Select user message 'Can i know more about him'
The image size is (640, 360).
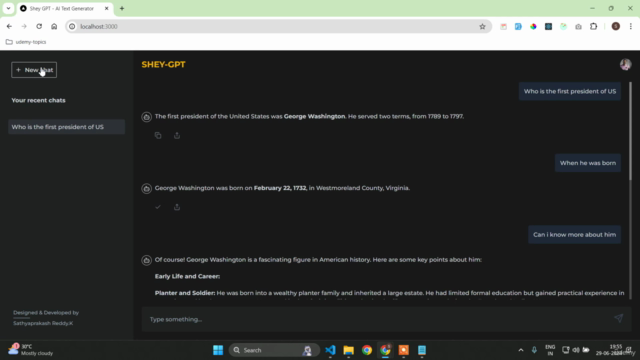pos(574,235)
